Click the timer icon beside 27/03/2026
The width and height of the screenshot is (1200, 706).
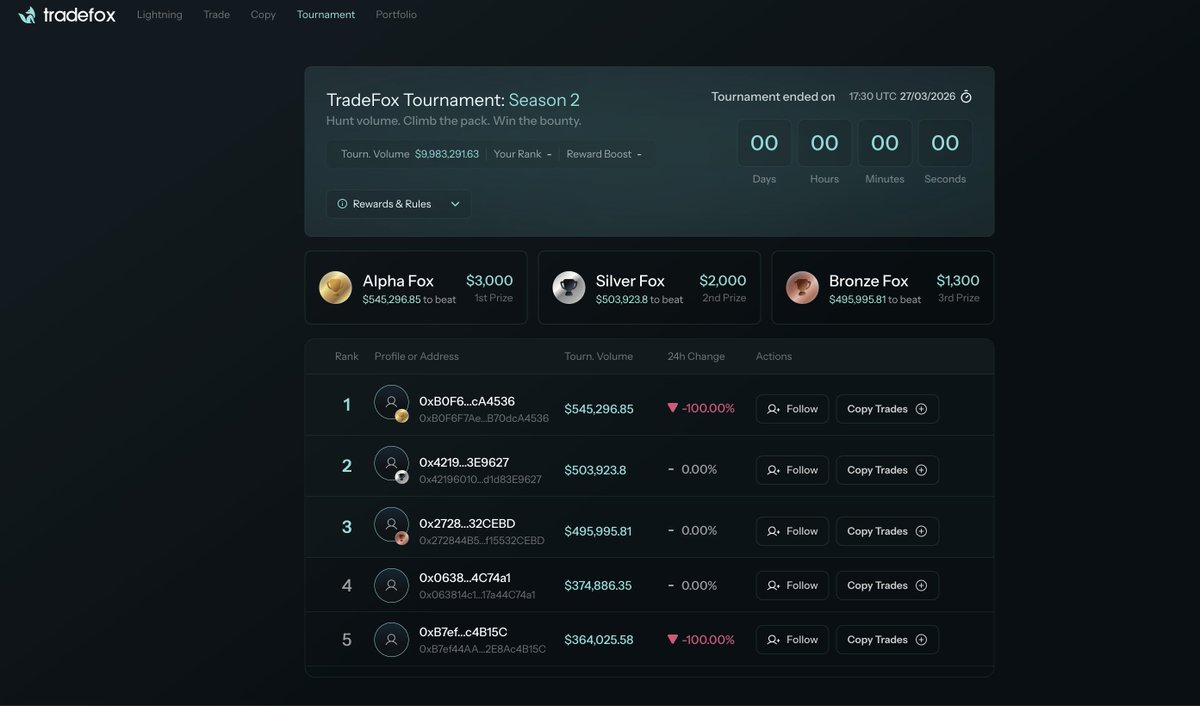[966, 97]
